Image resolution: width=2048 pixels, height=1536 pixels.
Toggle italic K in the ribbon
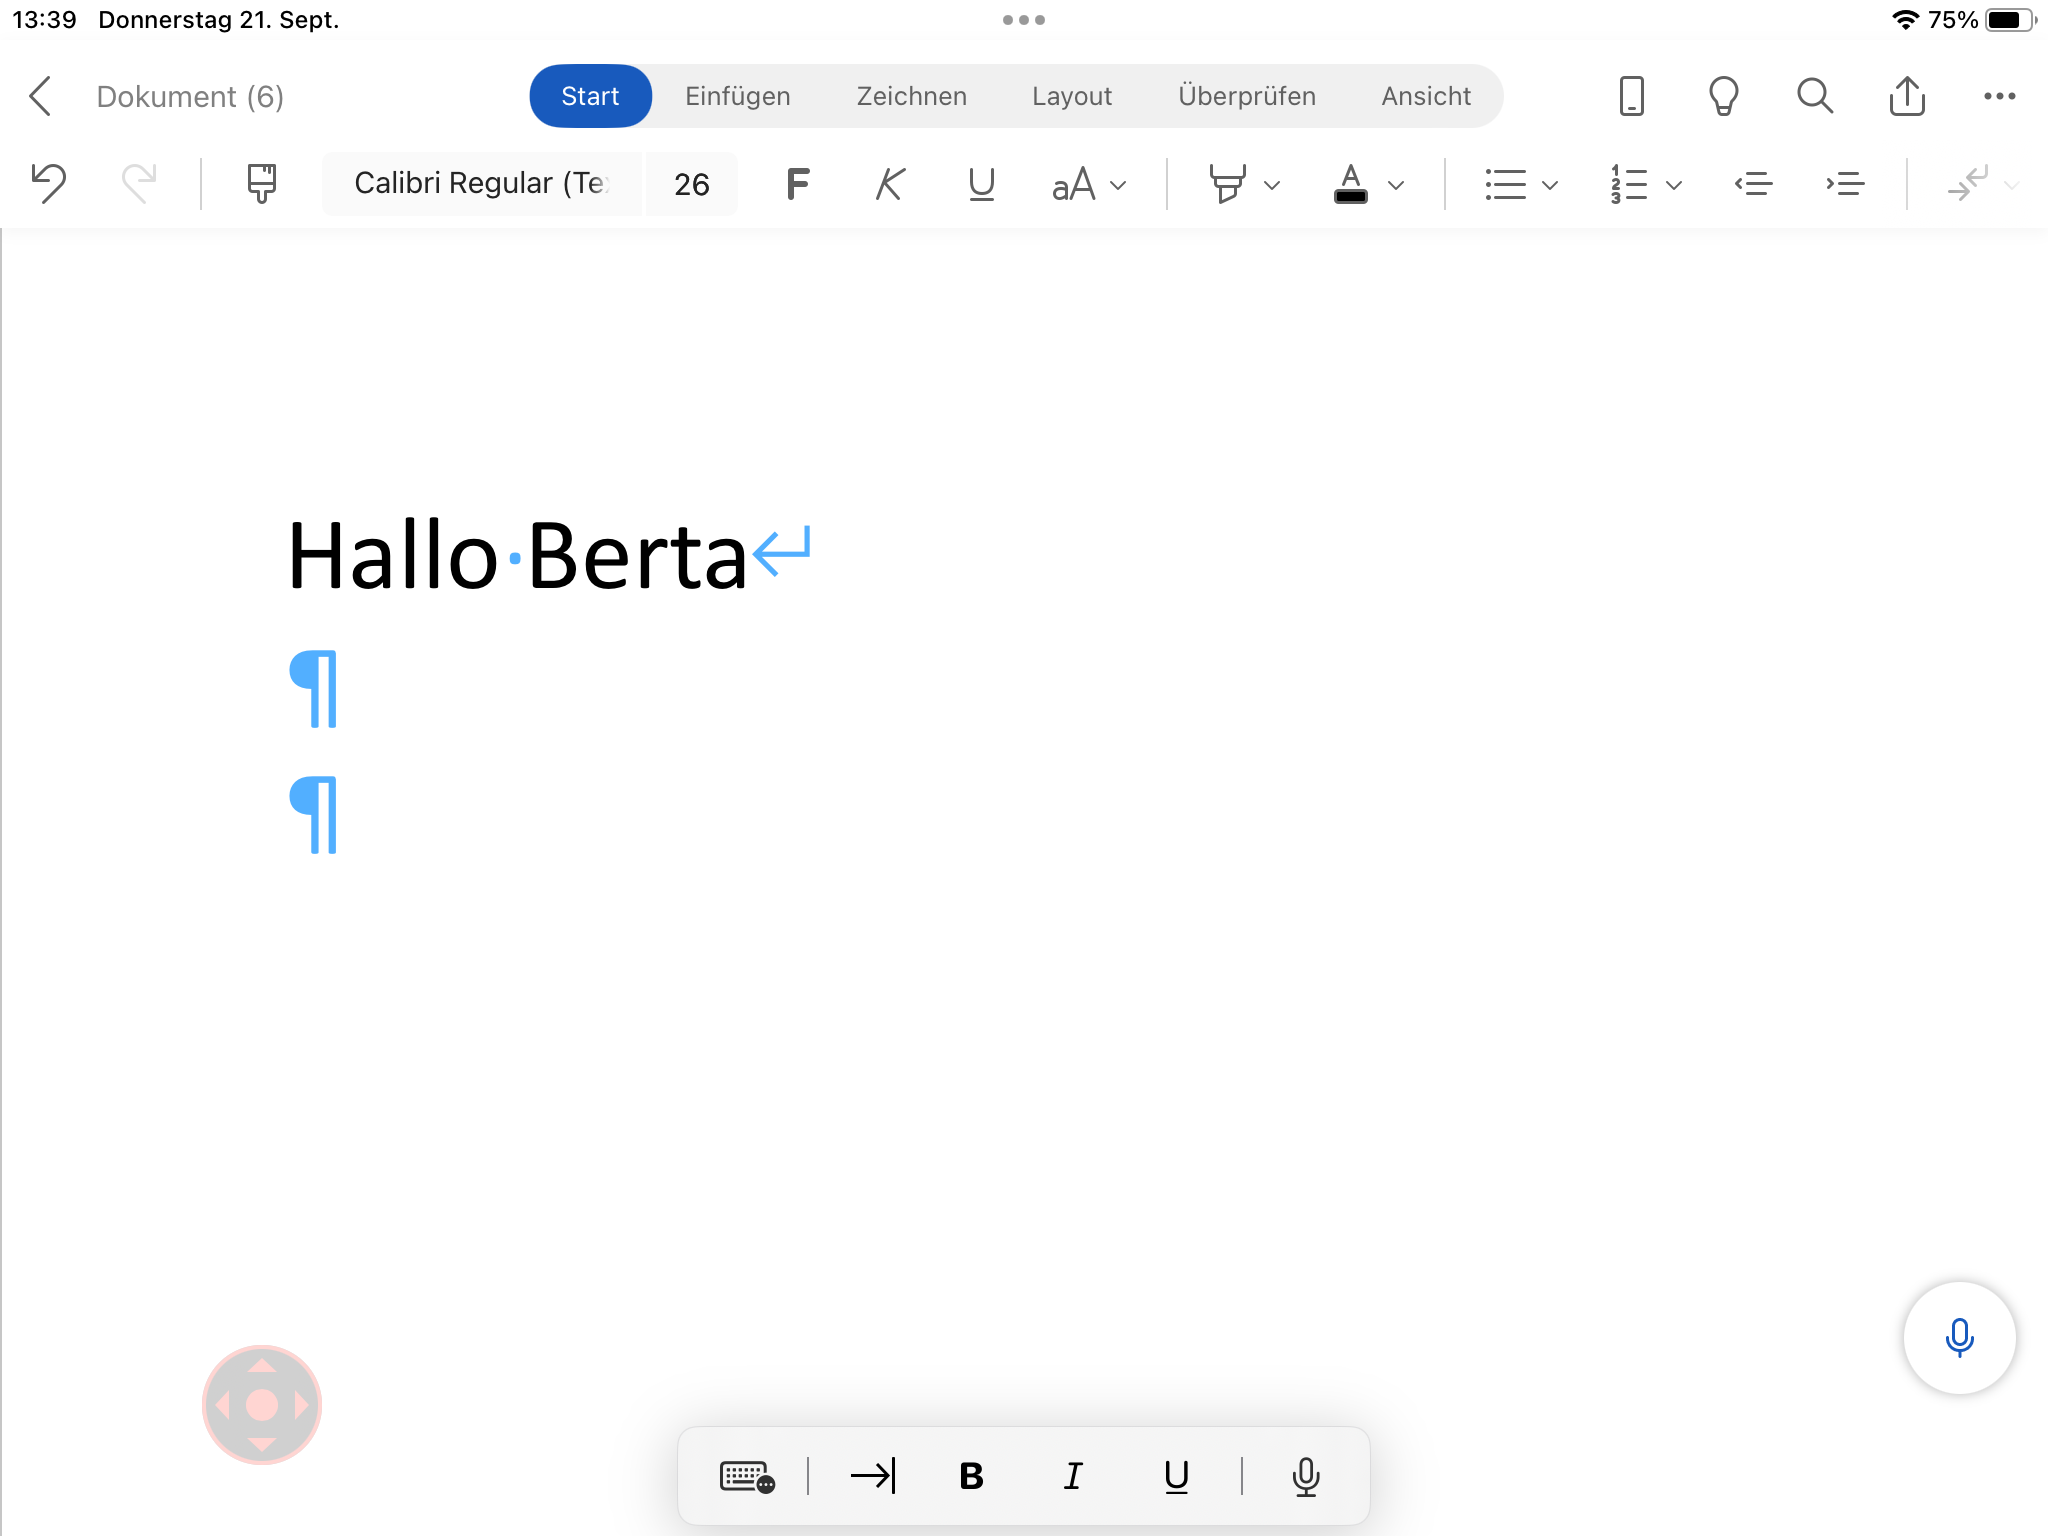click(889, 184)
